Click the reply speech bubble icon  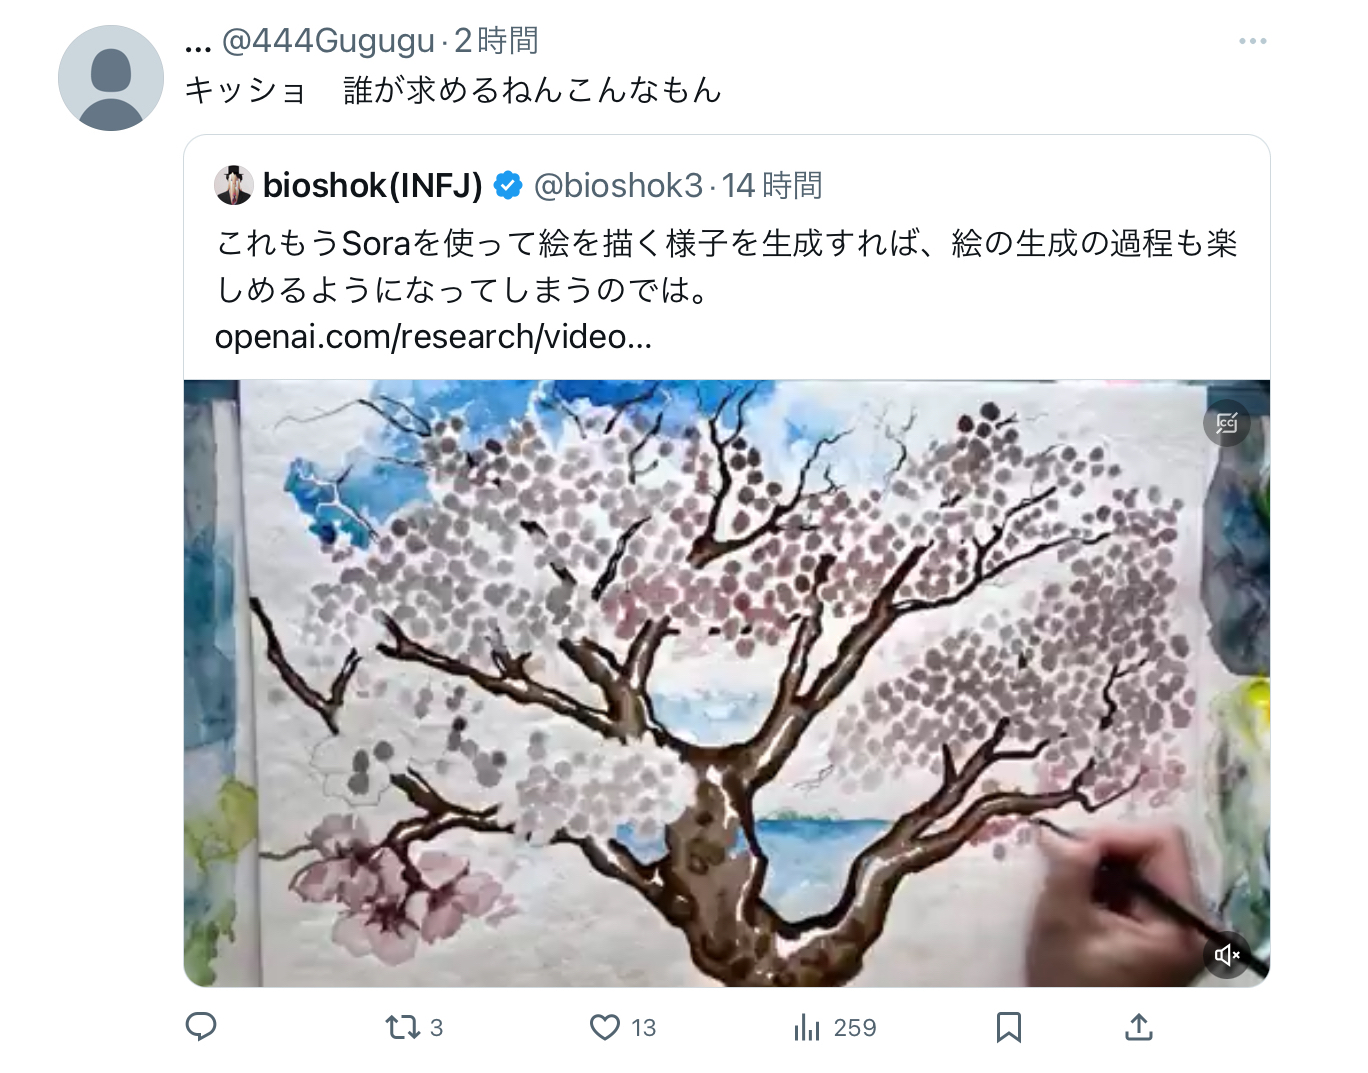tap(201, 1026)
